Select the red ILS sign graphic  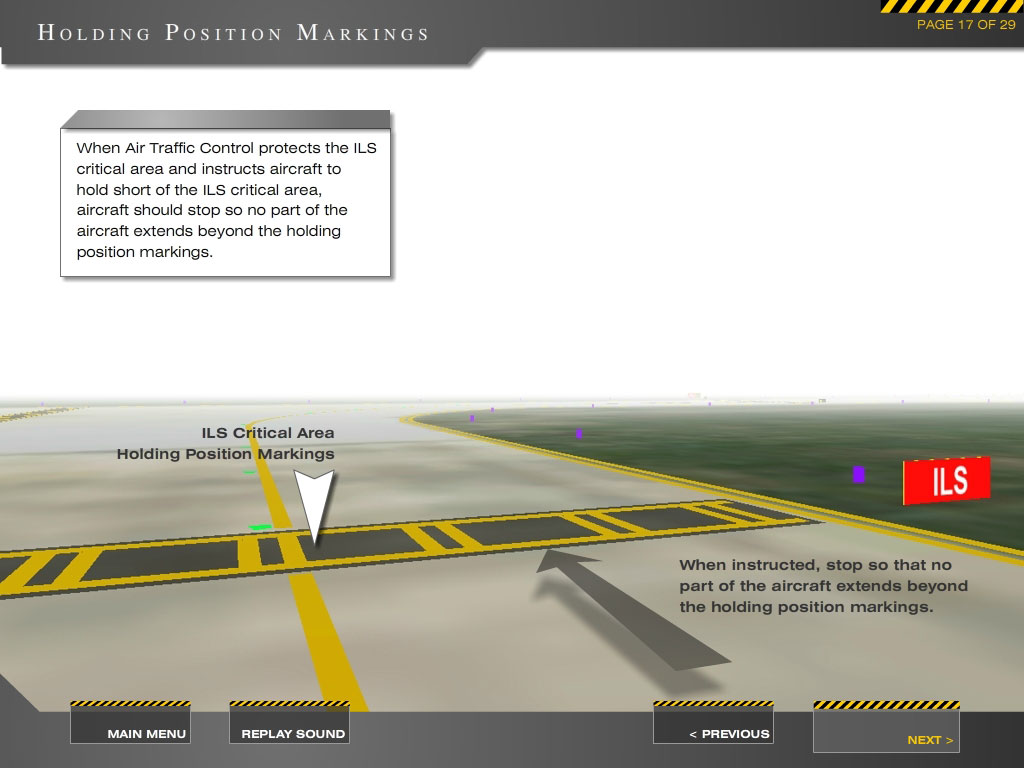948,479
